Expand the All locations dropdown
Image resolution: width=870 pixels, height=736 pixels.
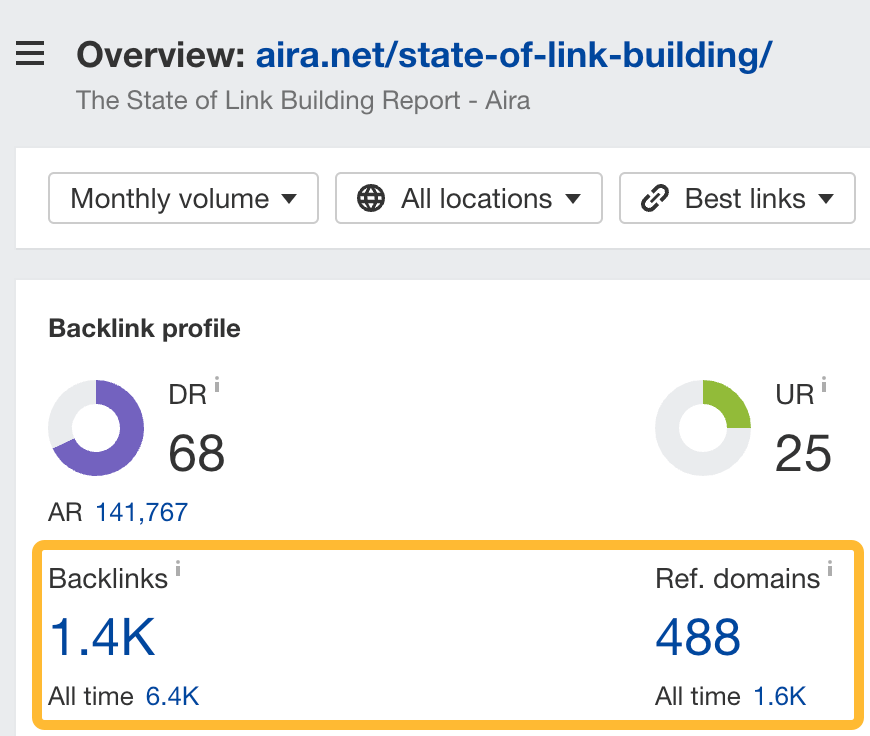point(469,198)
